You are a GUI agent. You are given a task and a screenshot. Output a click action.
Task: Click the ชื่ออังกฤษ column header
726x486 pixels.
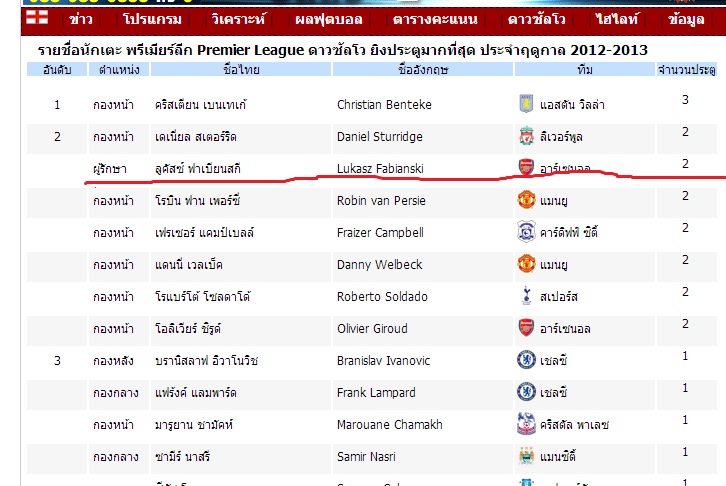click(423, 70)
